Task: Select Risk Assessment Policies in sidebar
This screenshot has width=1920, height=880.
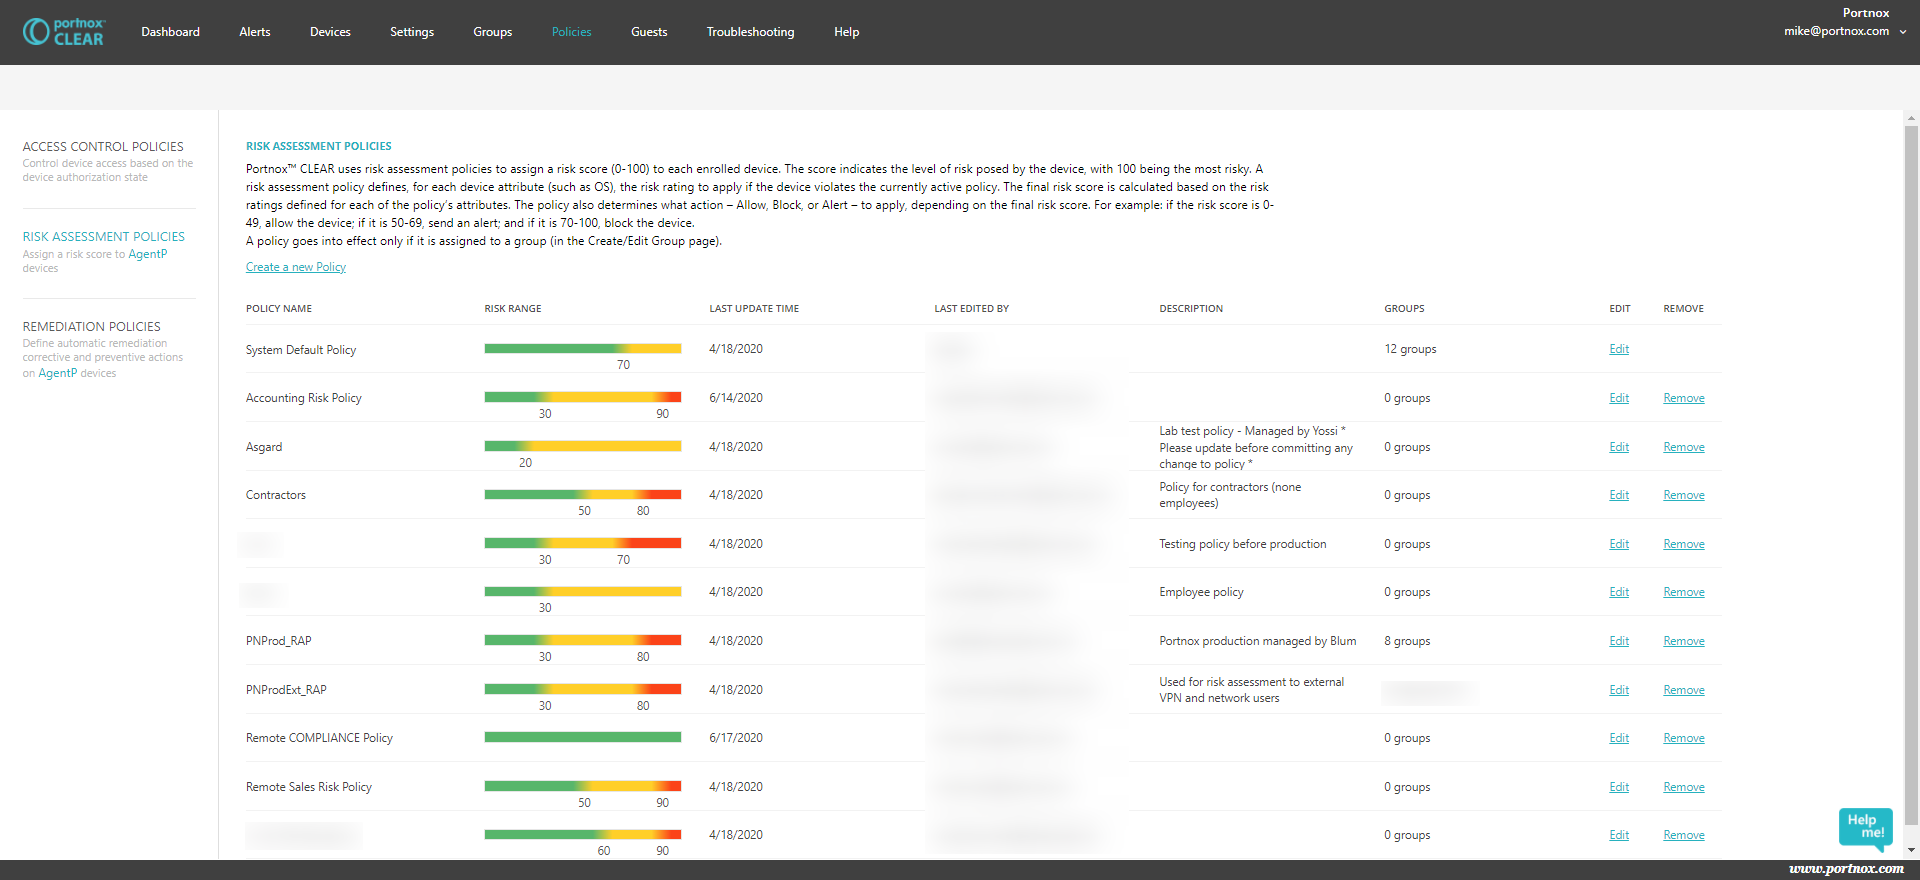Action: (104, 237)
